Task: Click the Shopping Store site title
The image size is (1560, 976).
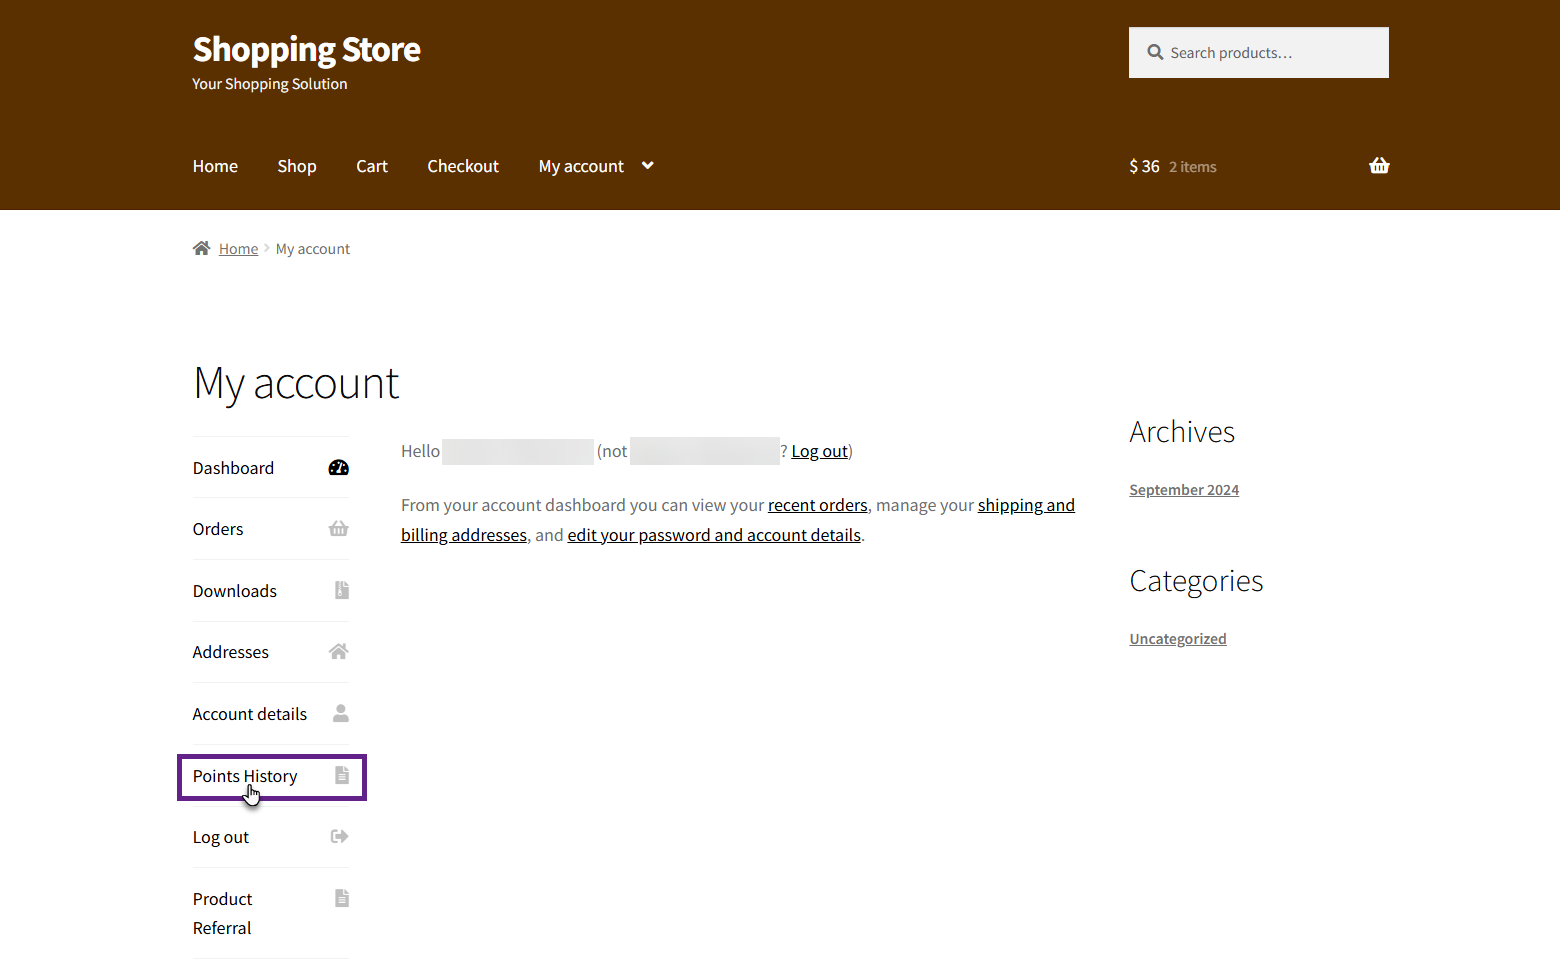Action: pyautogui.click(x=307, y=49)
